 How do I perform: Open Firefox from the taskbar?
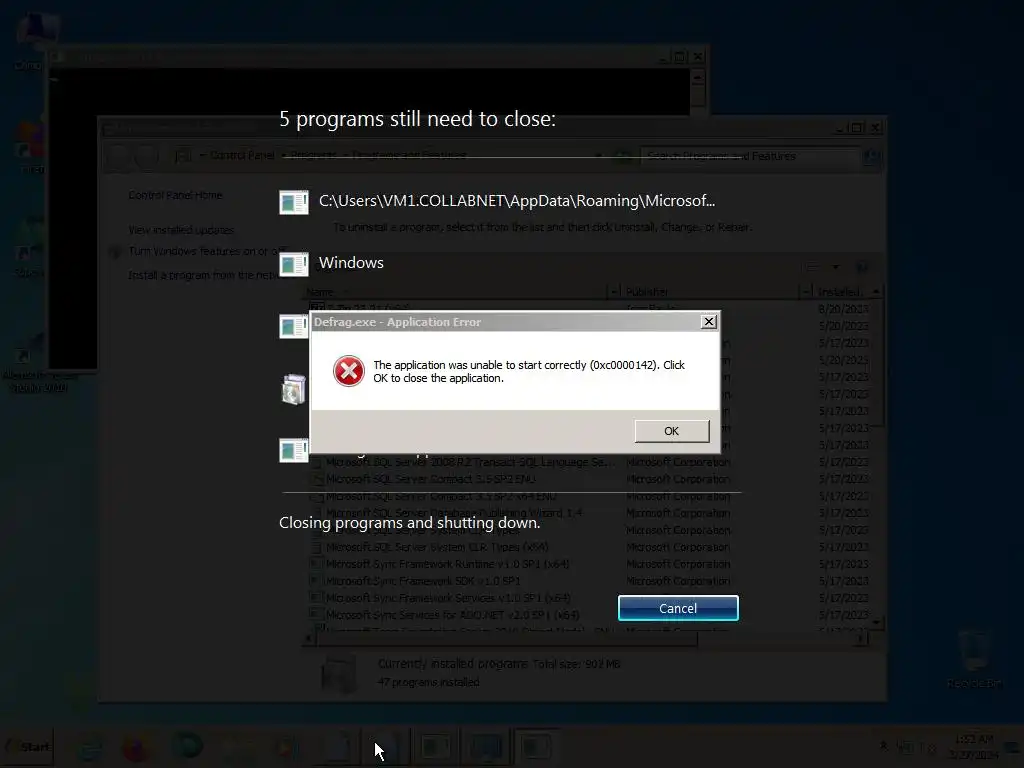click(x=136, y=746)
